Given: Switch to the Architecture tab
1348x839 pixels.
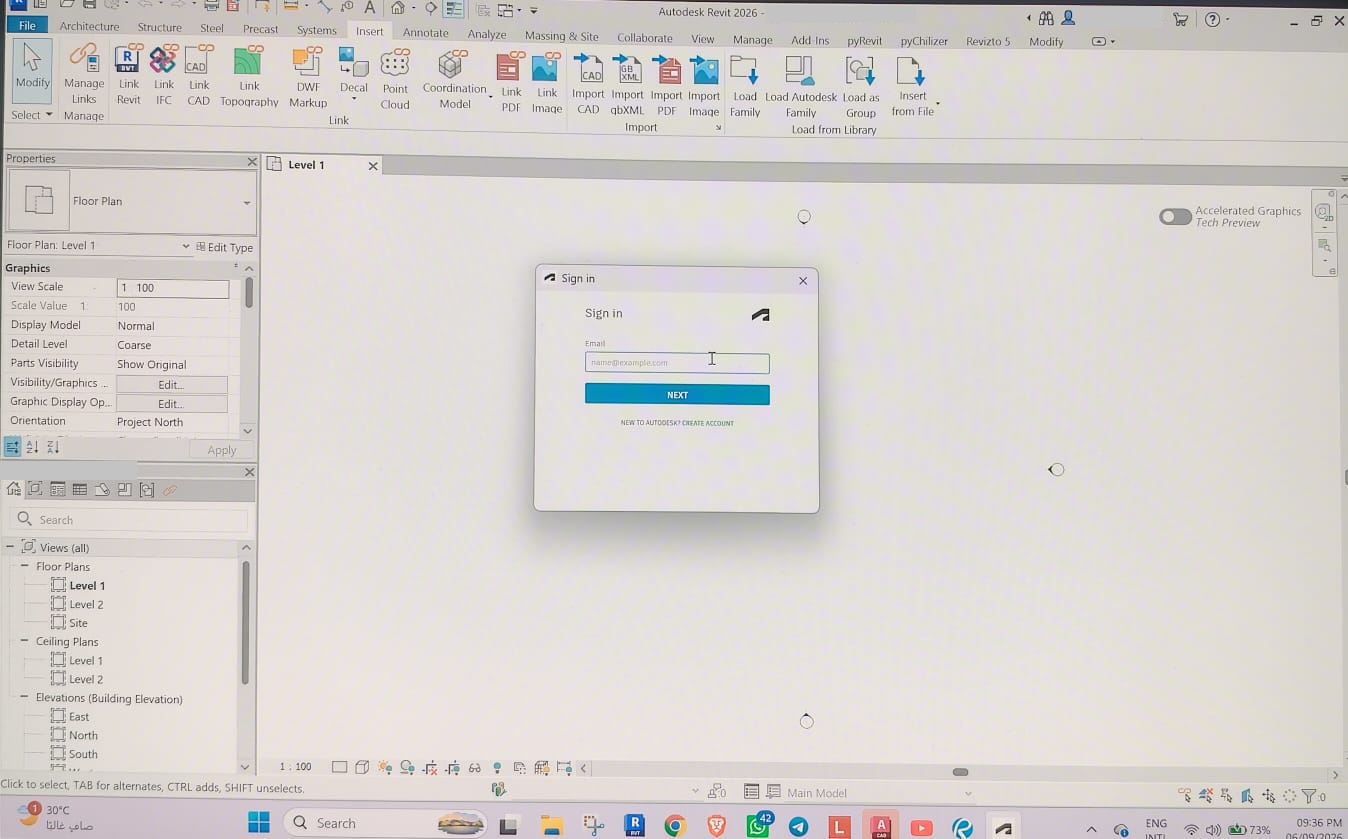Looking at the screenshot, I should point(89,27).
